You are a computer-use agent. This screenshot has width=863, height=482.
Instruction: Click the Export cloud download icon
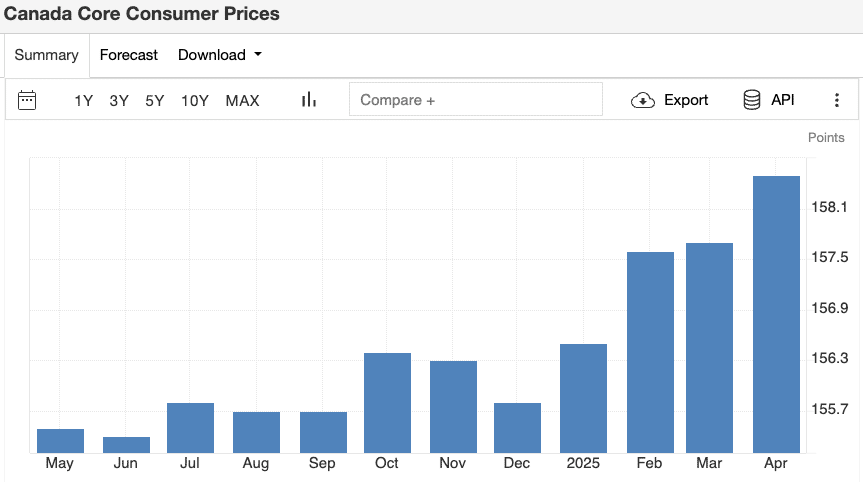642,100
